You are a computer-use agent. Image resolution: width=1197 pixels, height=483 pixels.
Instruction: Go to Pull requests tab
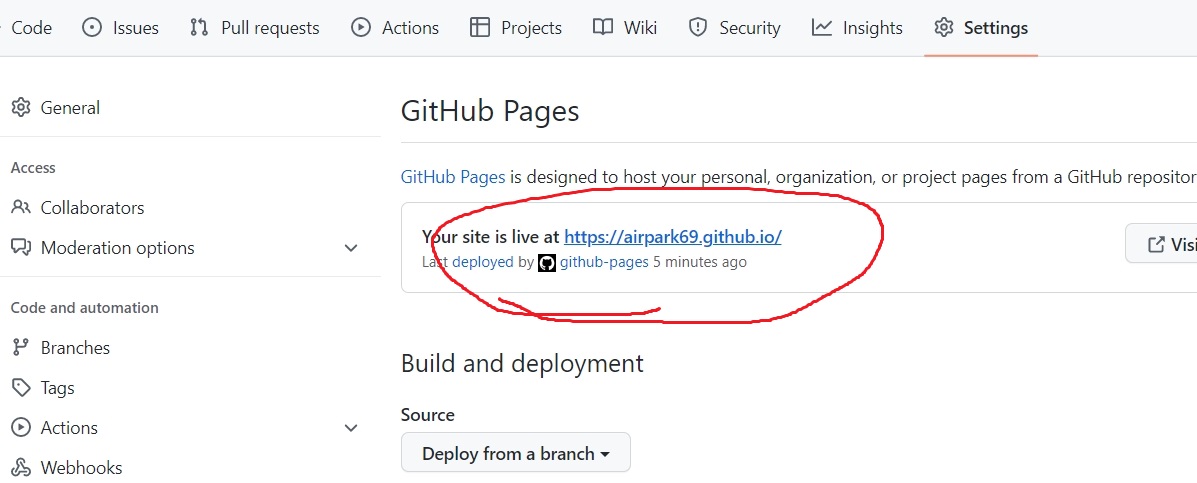click(254, 28)
